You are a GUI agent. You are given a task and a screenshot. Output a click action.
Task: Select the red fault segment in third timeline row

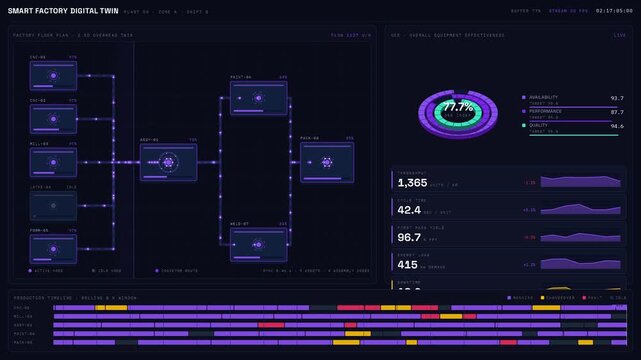click(x=271, y=325)
